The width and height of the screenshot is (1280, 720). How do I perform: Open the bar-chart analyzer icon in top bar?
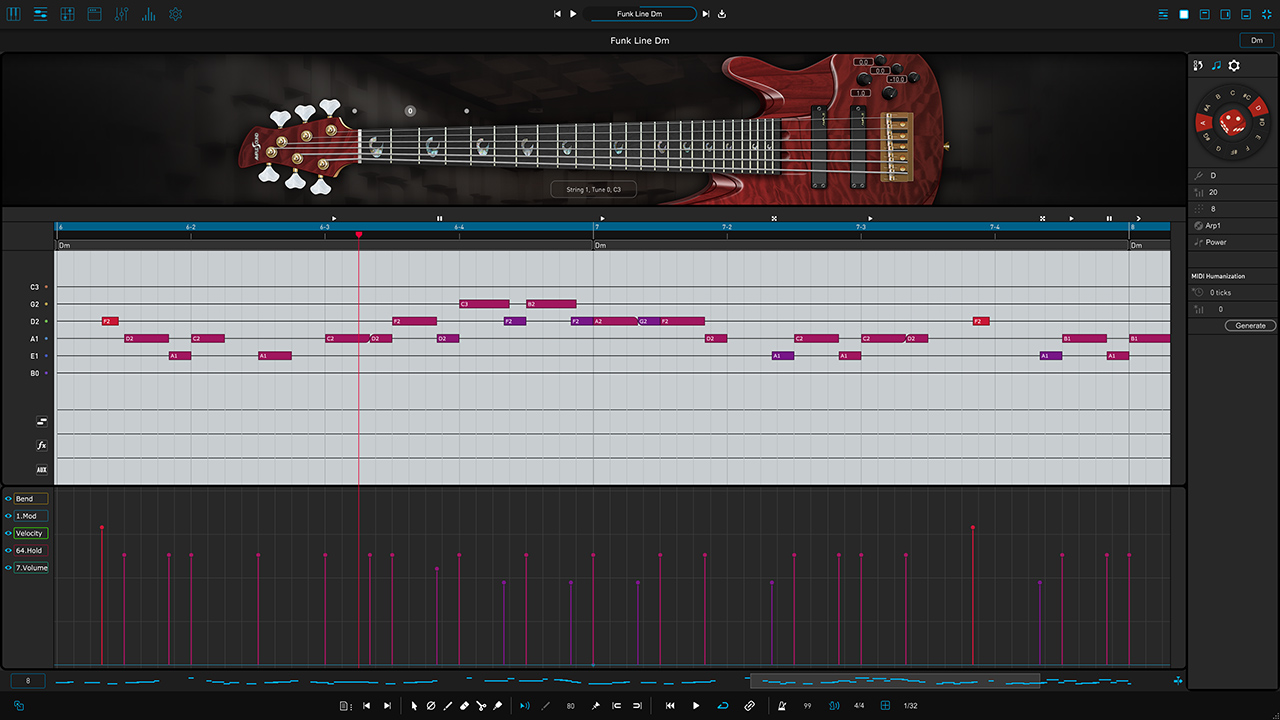[149, 14]
